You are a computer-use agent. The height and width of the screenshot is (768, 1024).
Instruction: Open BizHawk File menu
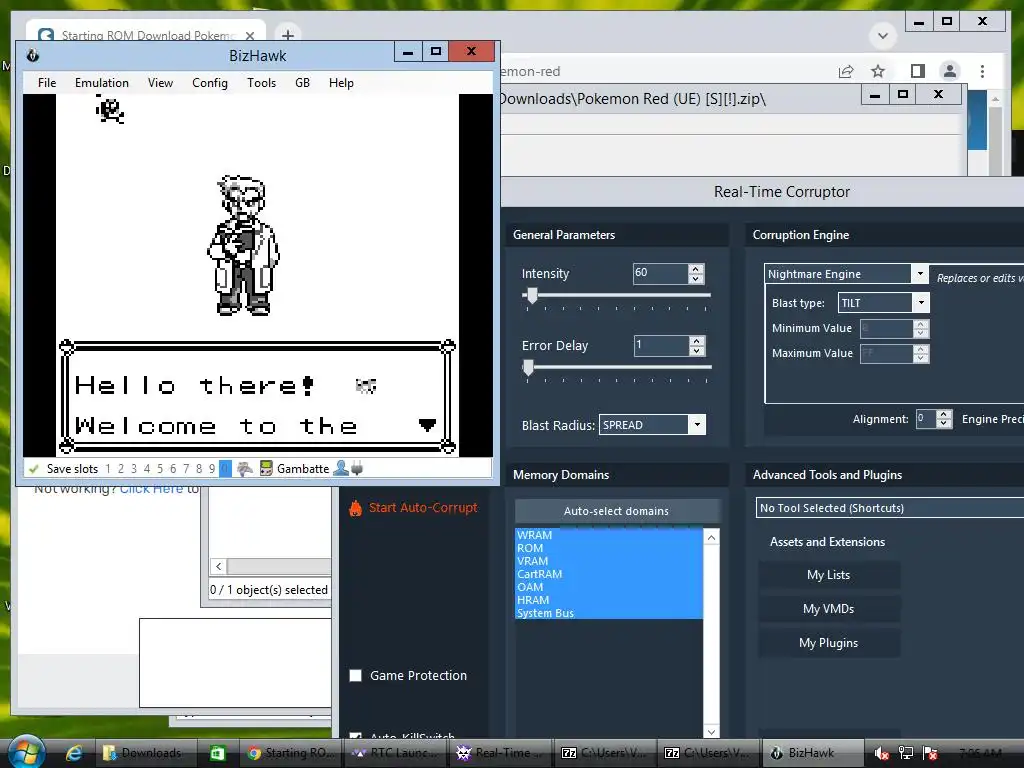47,83
